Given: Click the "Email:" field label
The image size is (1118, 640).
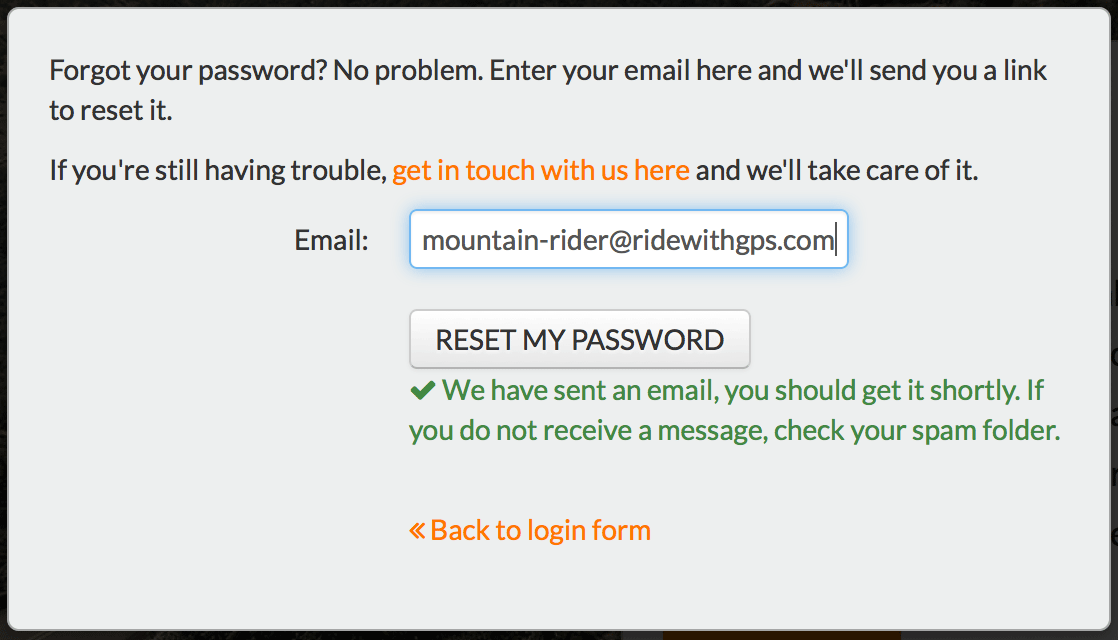Looking at the screenshot, I should [332, 240].
